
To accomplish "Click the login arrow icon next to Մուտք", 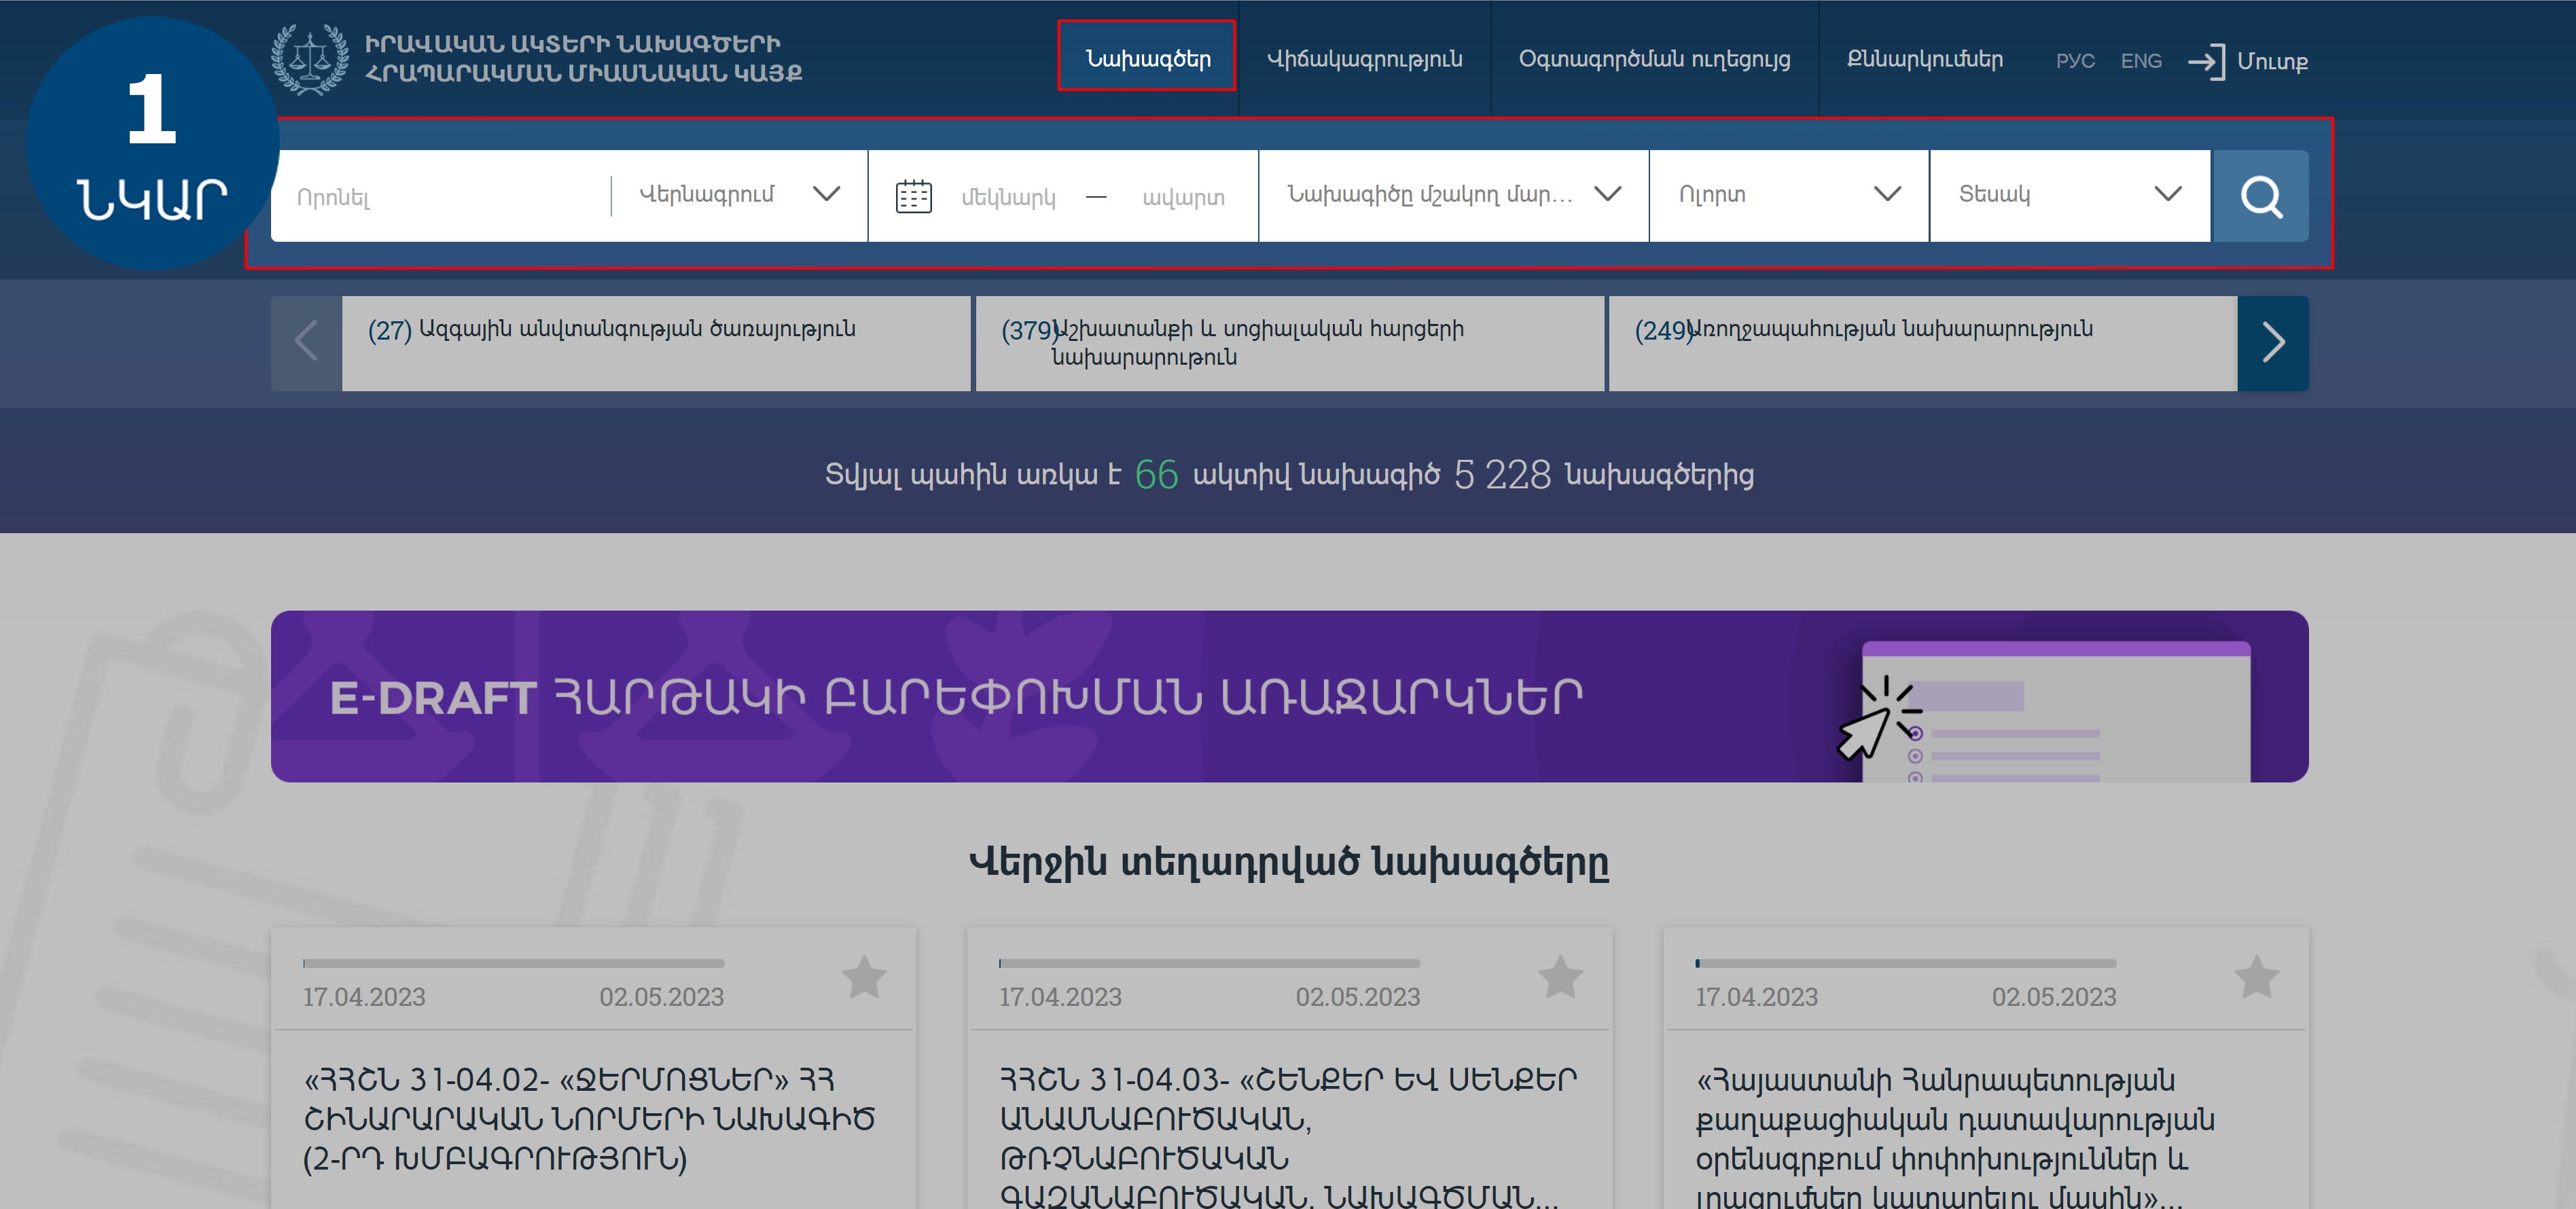I will pos(2206,61).
